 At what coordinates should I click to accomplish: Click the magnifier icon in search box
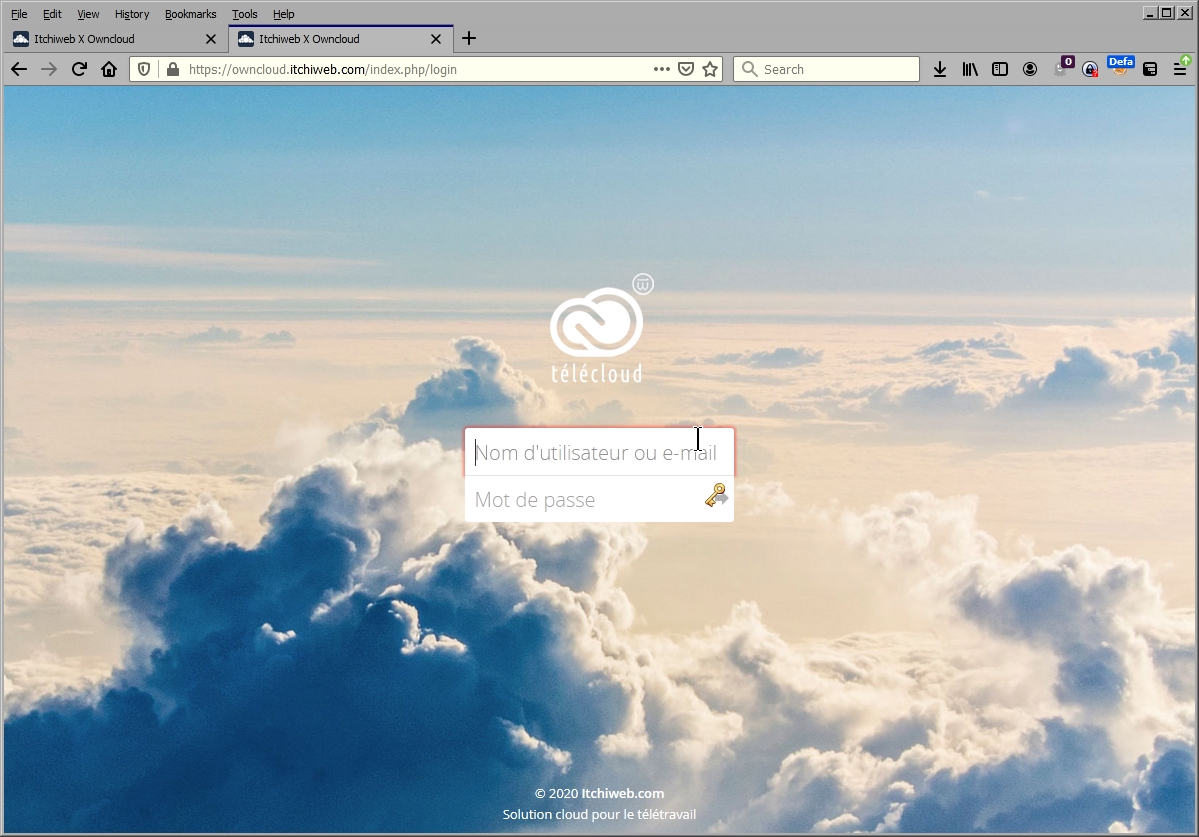tap(749, 70)
